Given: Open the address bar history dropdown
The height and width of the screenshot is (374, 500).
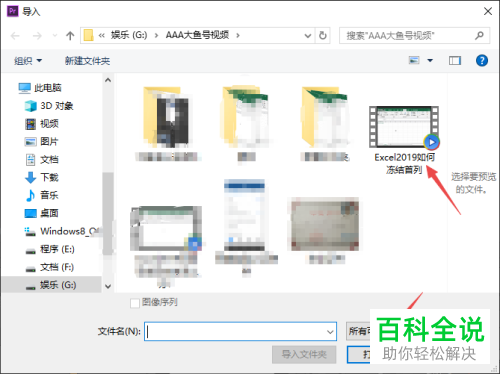Looking at the screenshot, I should click(x=308, y=36).
